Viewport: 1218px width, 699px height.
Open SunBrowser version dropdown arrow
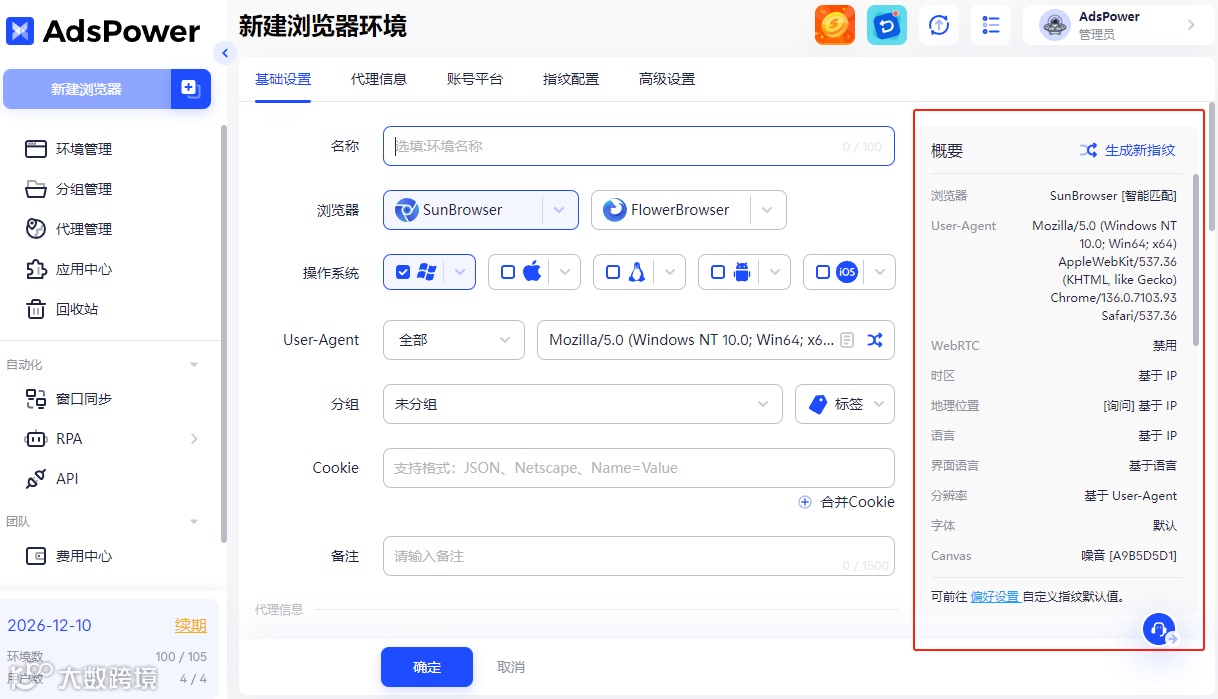560,210
